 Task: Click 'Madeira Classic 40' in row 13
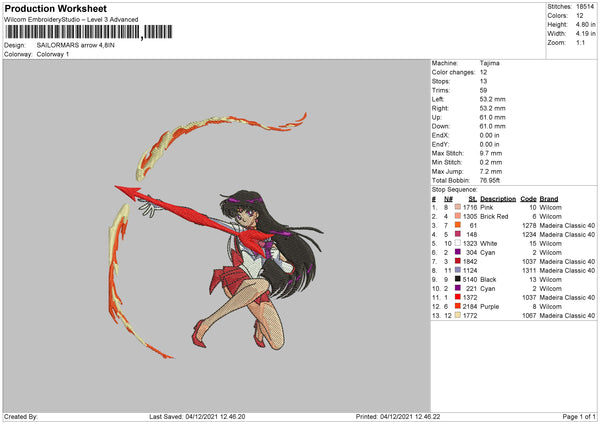[x=567, y=315]
